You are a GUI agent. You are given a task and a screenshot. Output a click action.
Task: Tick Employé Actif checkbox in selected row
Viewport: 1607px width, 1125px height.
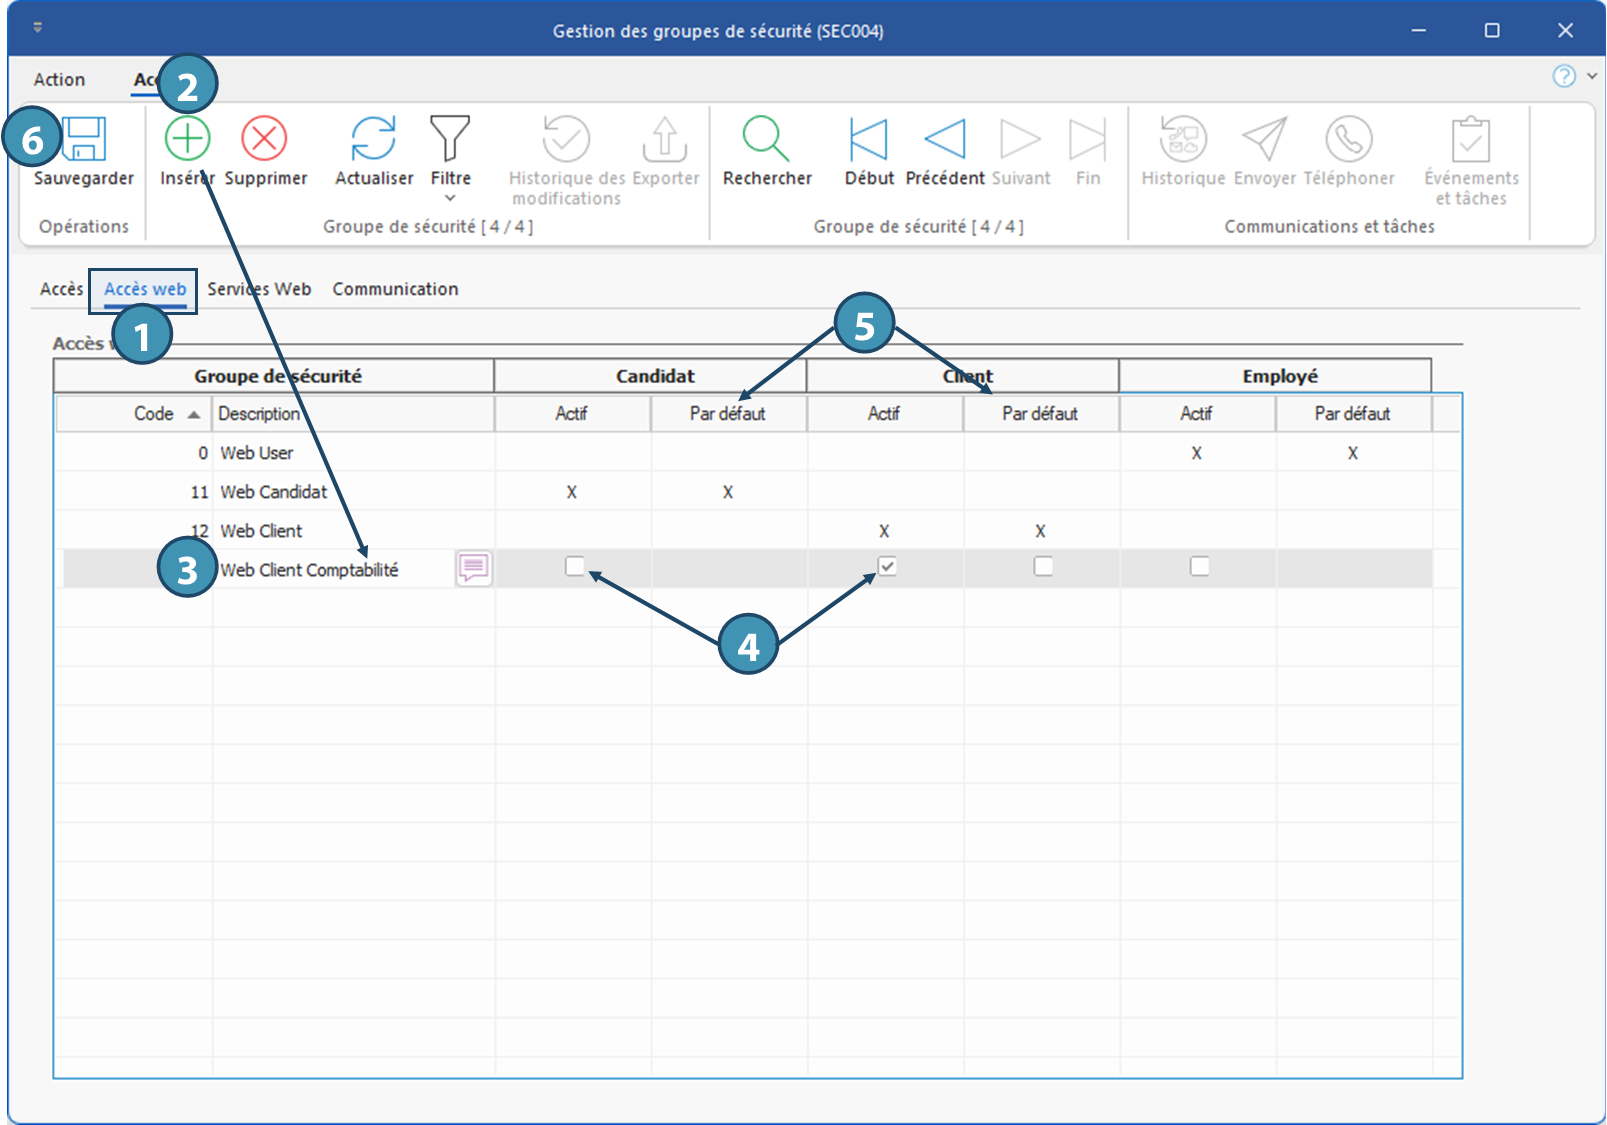[x=1199, y=567]
